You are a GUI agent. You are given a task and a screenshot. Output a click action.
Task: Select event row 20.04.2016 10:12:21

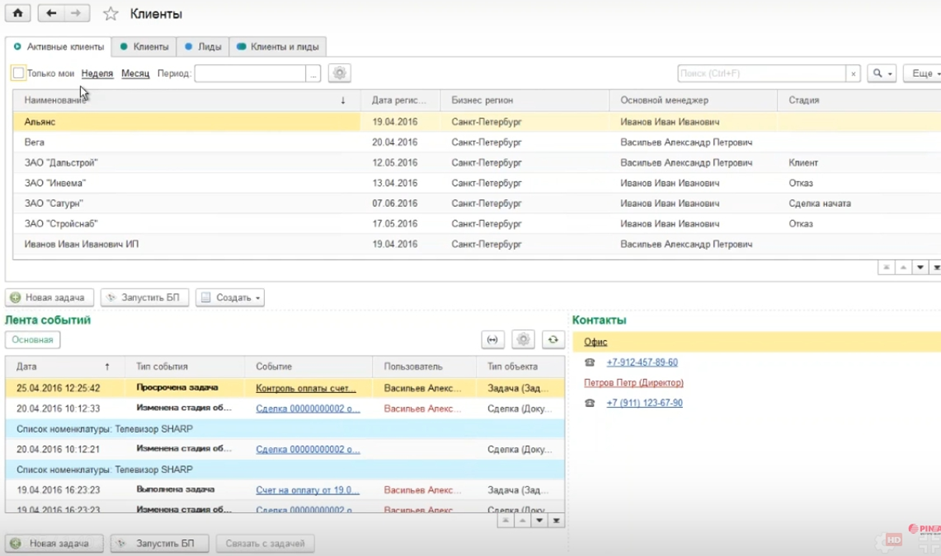(285, 449)
